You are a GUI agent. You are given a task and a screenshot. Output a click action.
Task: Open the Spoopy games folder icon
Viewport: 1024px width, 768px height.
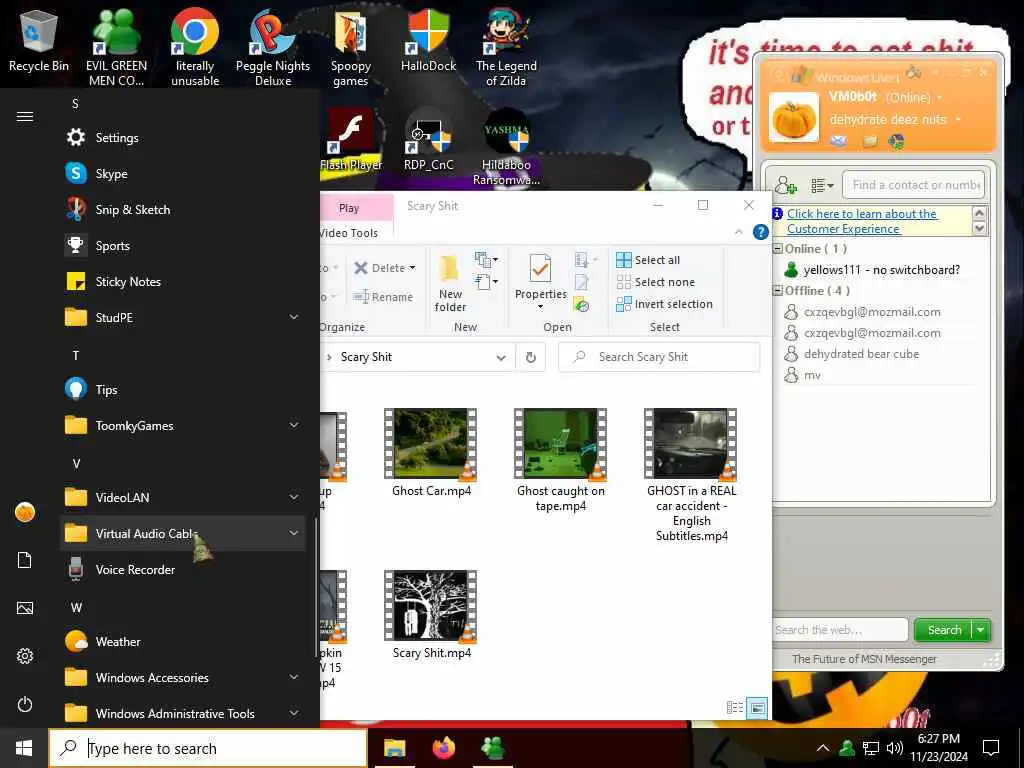[x=351, y=47]
